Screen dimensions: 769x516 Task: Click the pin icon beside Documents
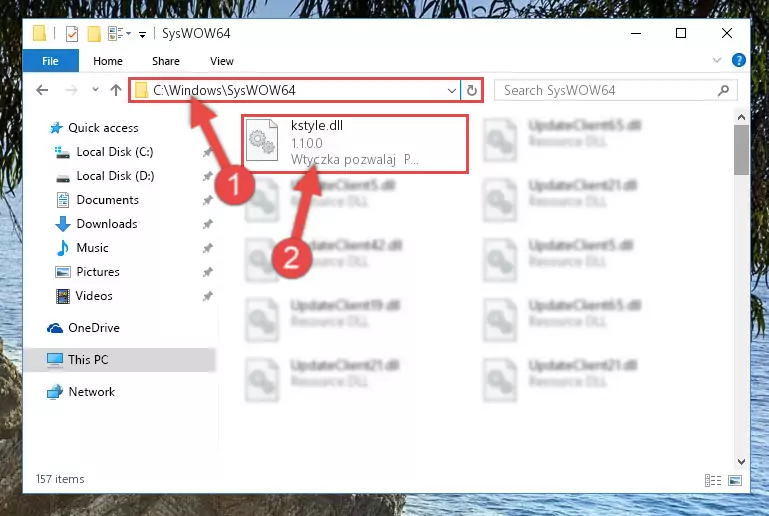pos(207,200)
